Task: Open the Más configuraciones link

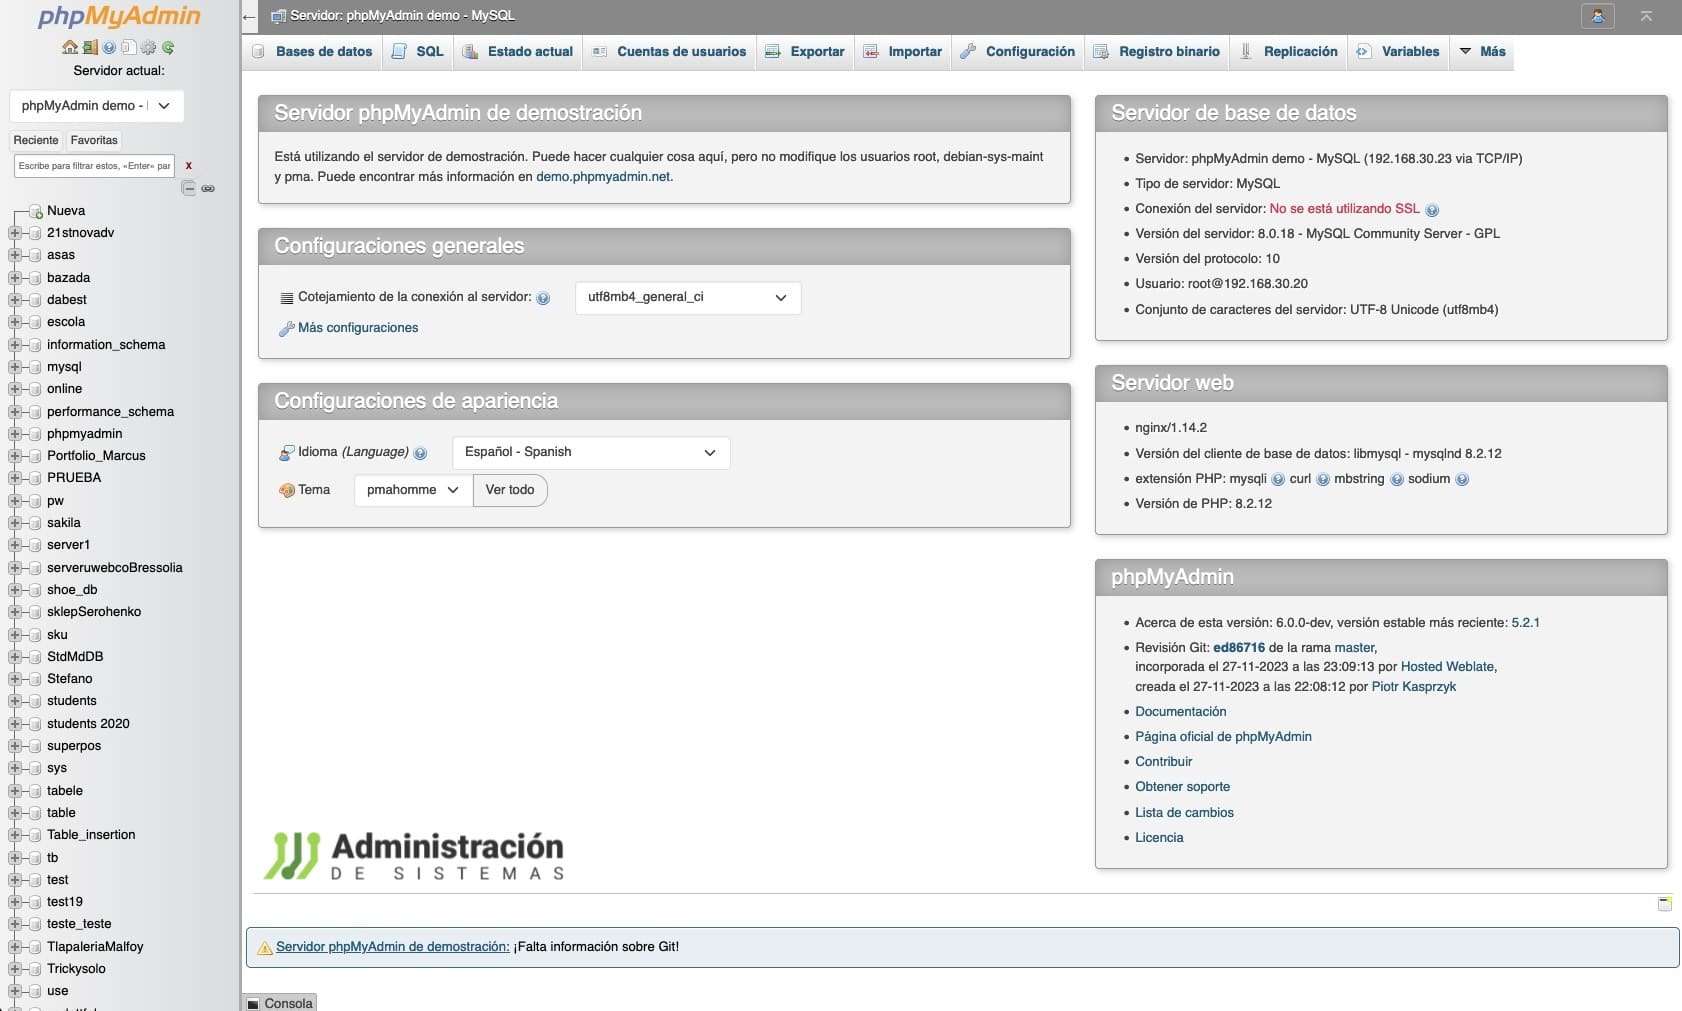Action: pos(357,328)
